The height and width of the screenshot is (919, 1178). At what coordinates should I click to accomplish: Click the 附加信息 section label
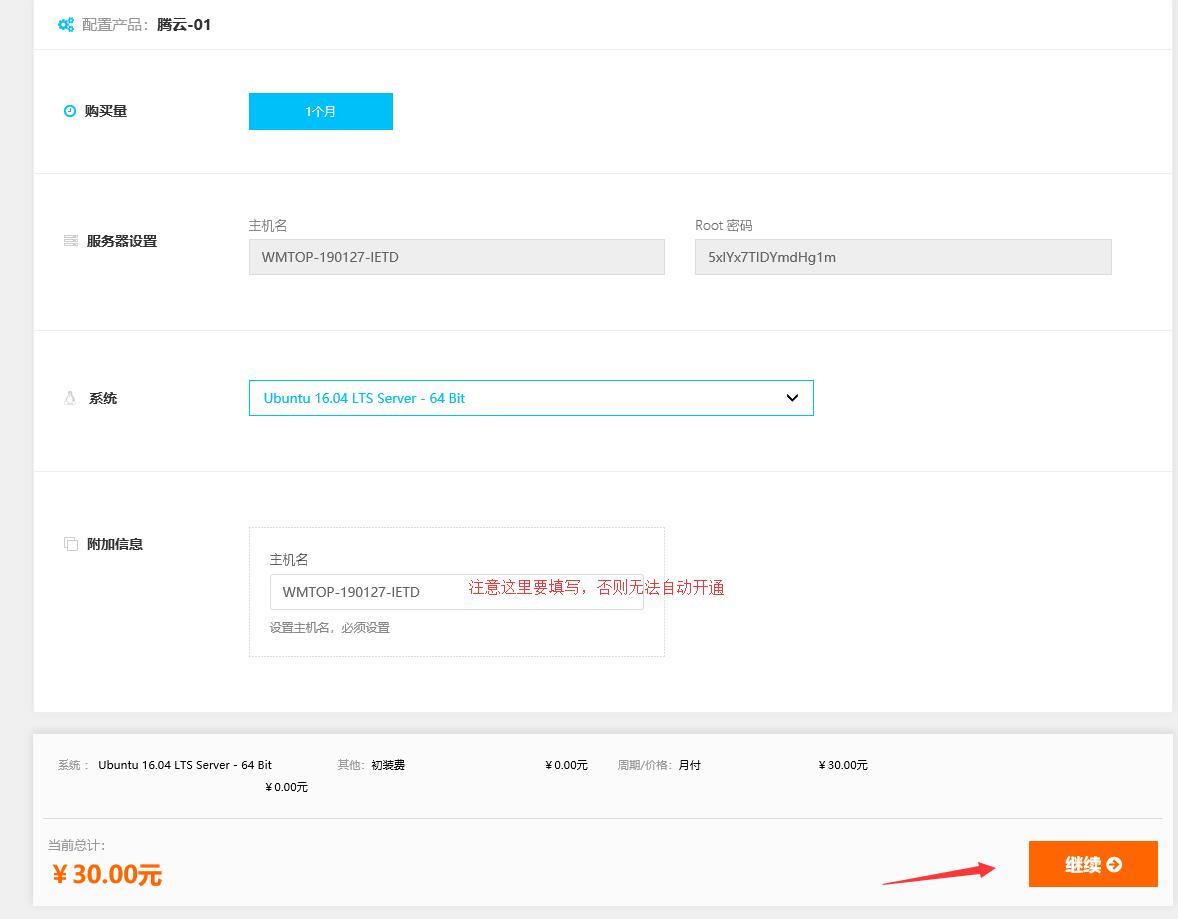[x=115, y=544]
